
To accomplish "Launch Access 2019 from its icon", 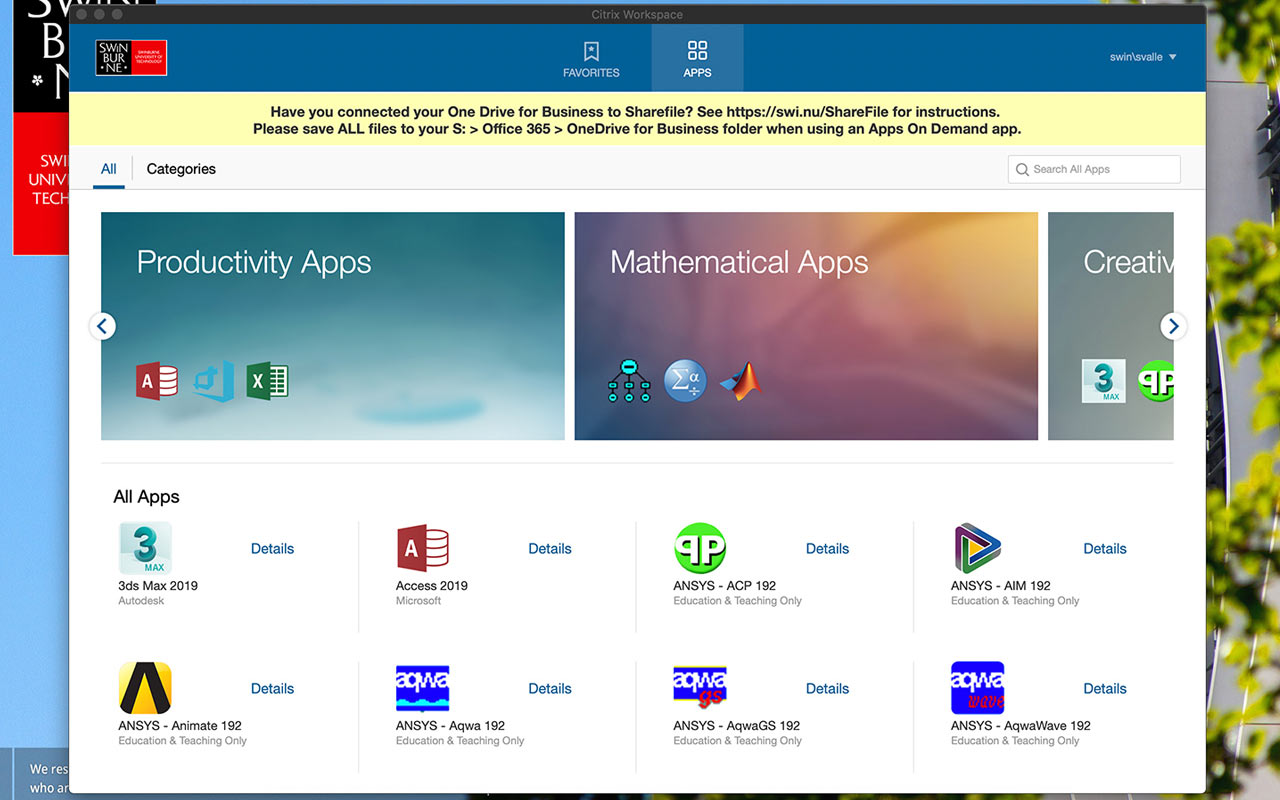I will 422,548.
